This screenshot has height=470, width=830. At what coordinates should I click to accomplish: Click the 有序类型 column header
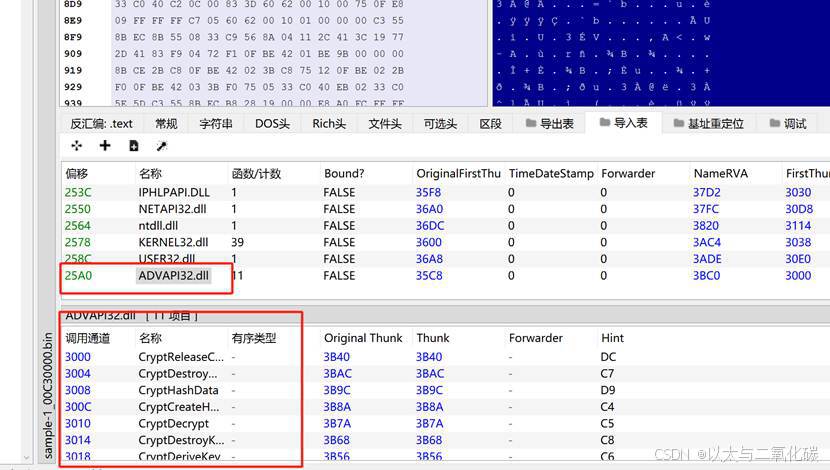click(x=254, y=338)
